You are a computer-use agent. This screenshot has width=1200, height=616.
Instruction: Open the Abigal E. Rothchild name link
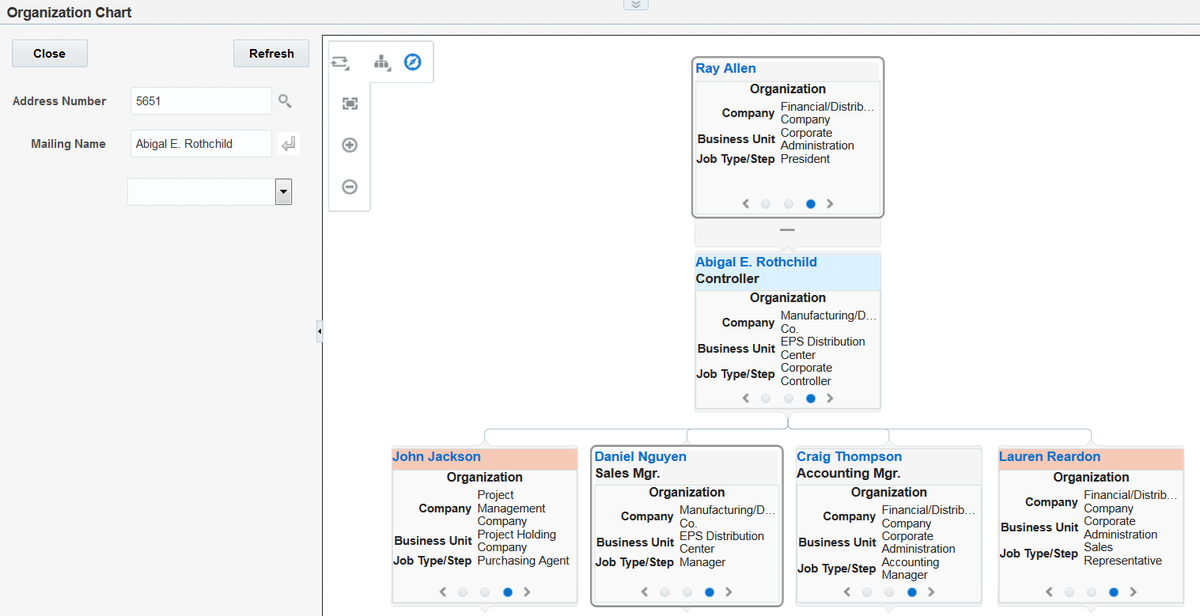[756, 262]
